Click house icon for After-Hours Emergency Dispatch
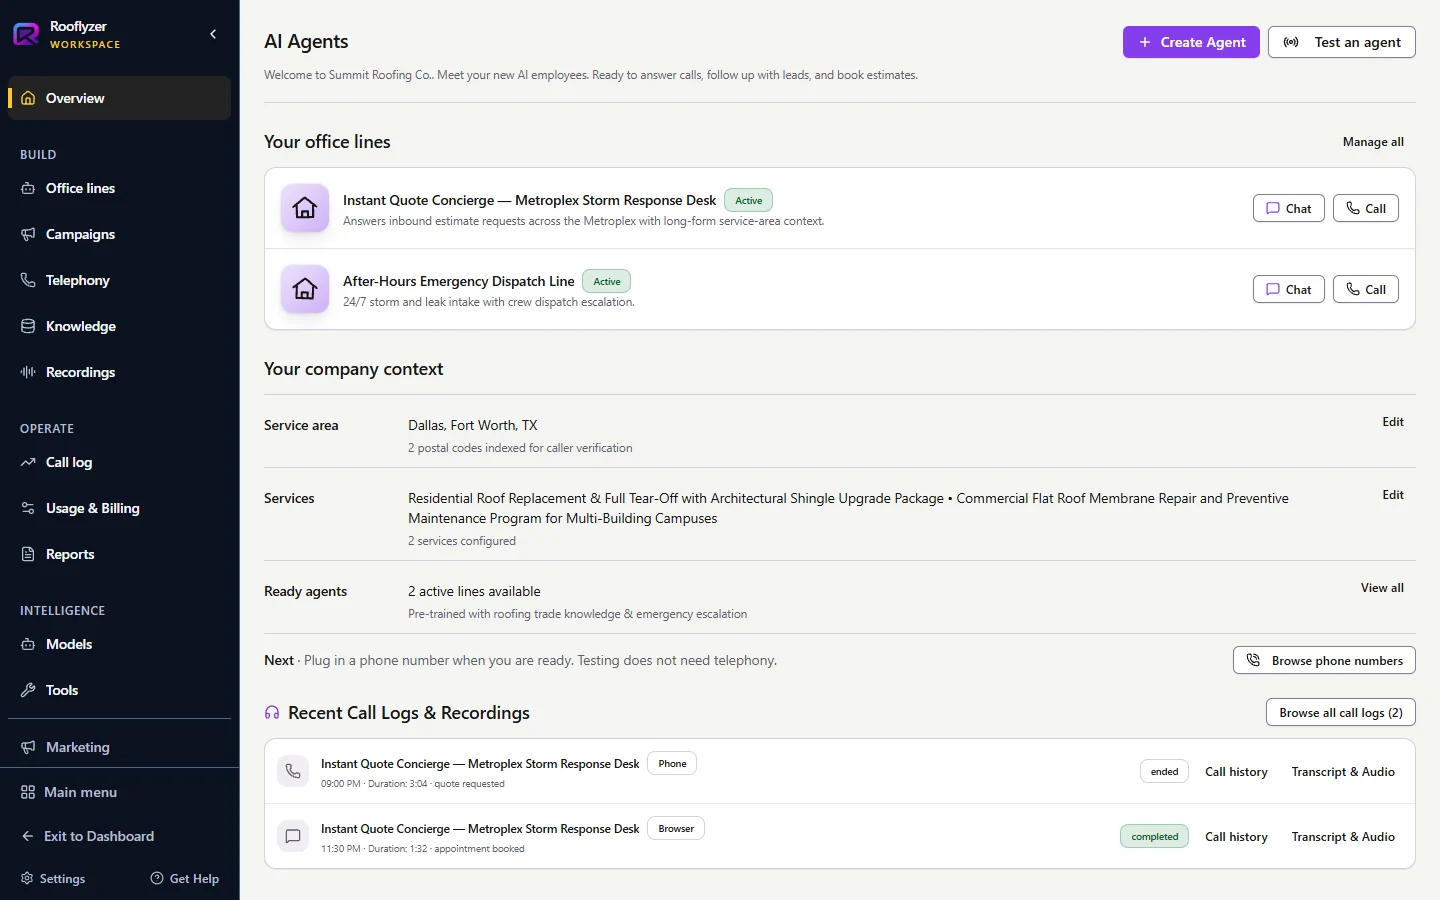This screenshot has height=900, width=1440. (x=305, y=289)
